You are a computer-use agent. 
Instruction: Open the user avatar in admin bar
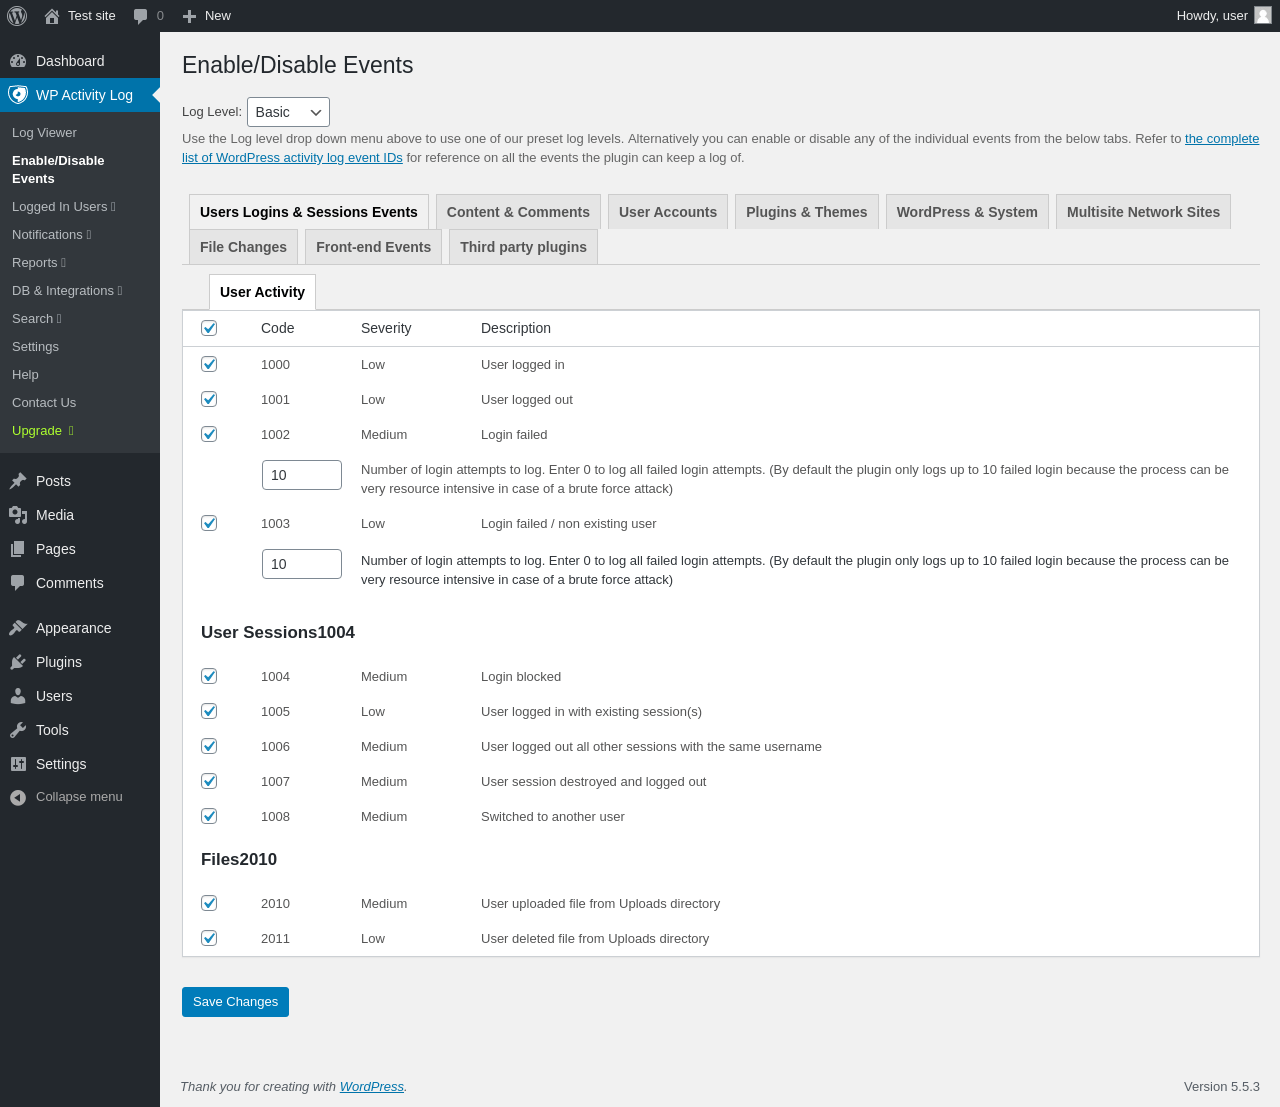click(1263, 15)
